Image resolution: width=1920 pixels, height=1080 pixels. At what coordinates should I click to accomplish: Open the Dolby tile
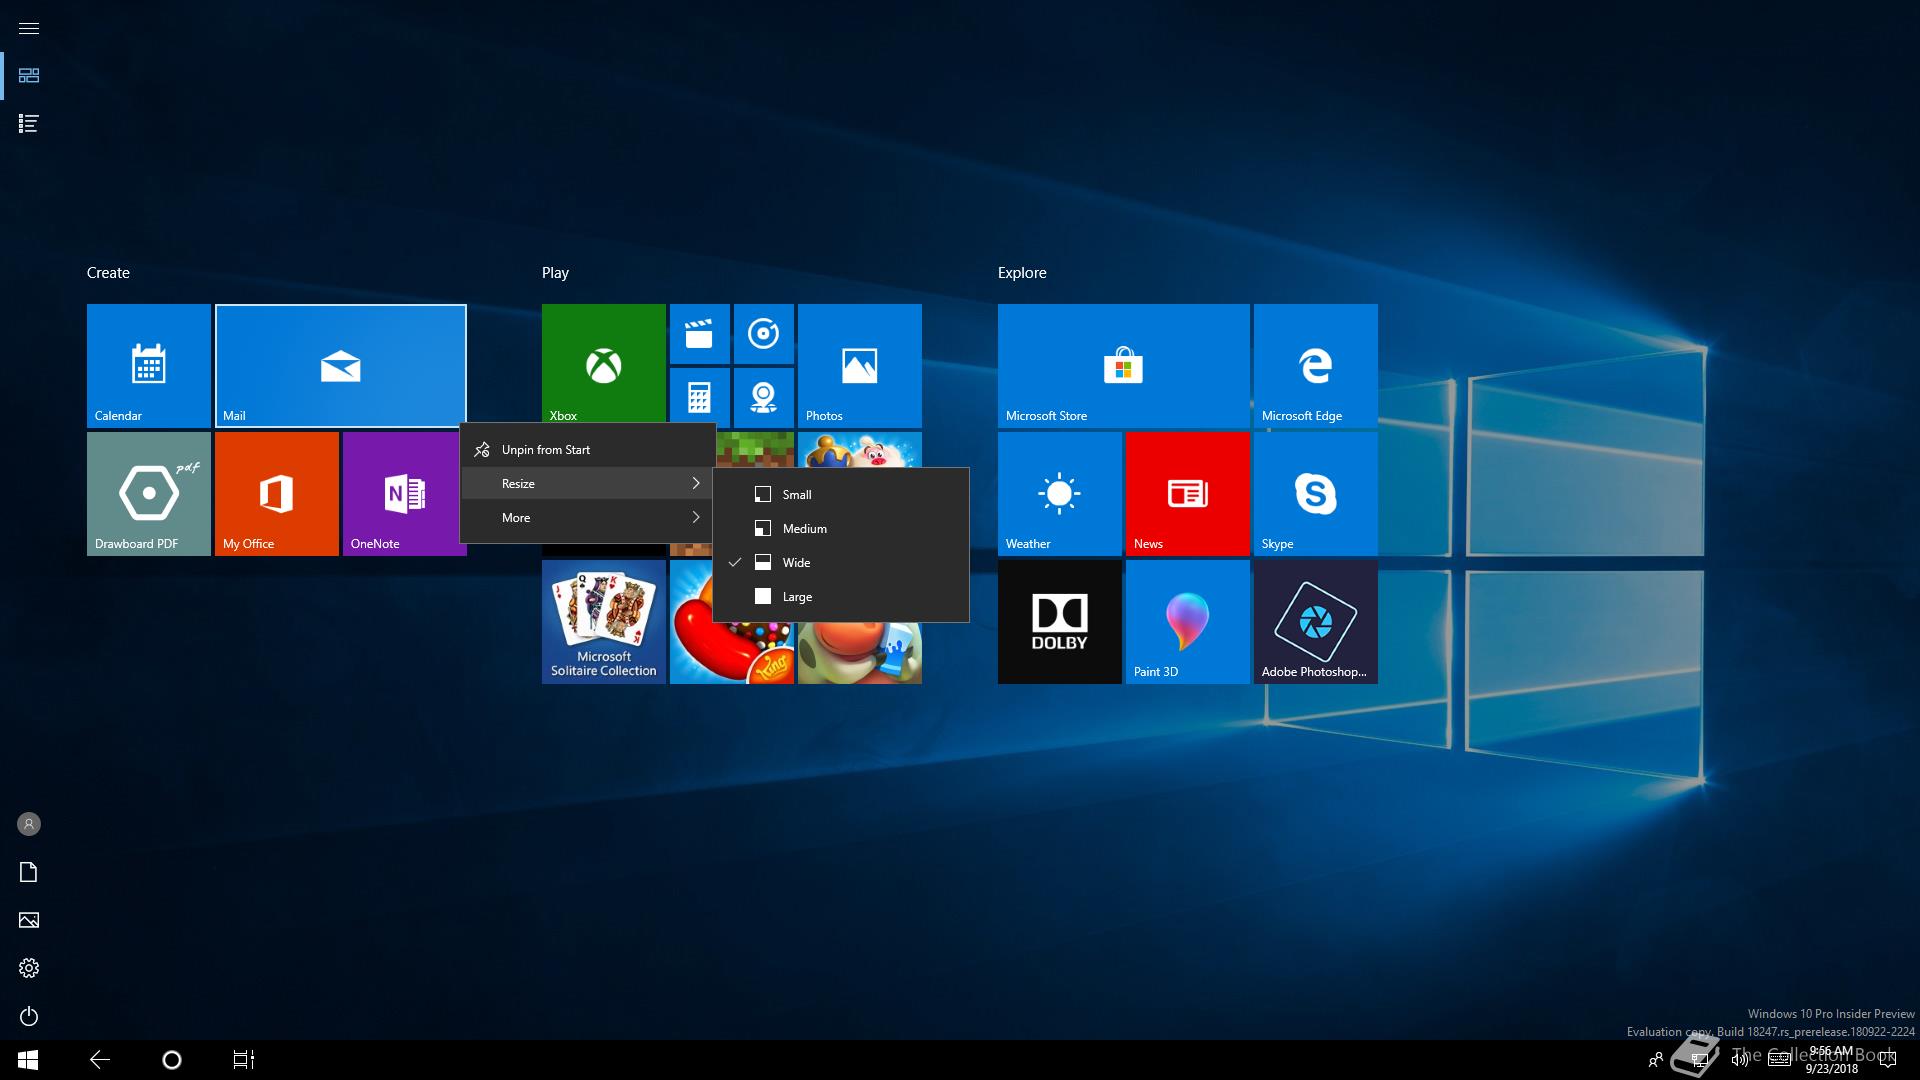[1059, 622]
